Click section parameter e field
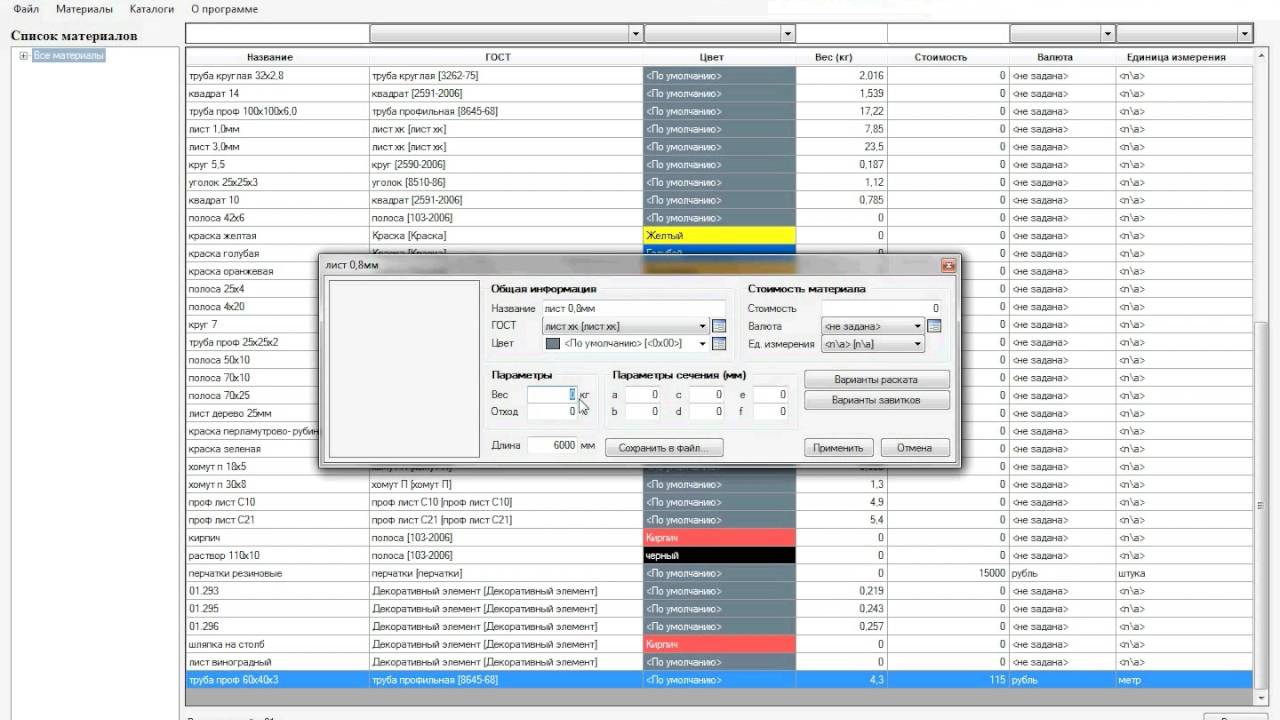The width and height of the screenshot is (1280, 720). (770, 395)
